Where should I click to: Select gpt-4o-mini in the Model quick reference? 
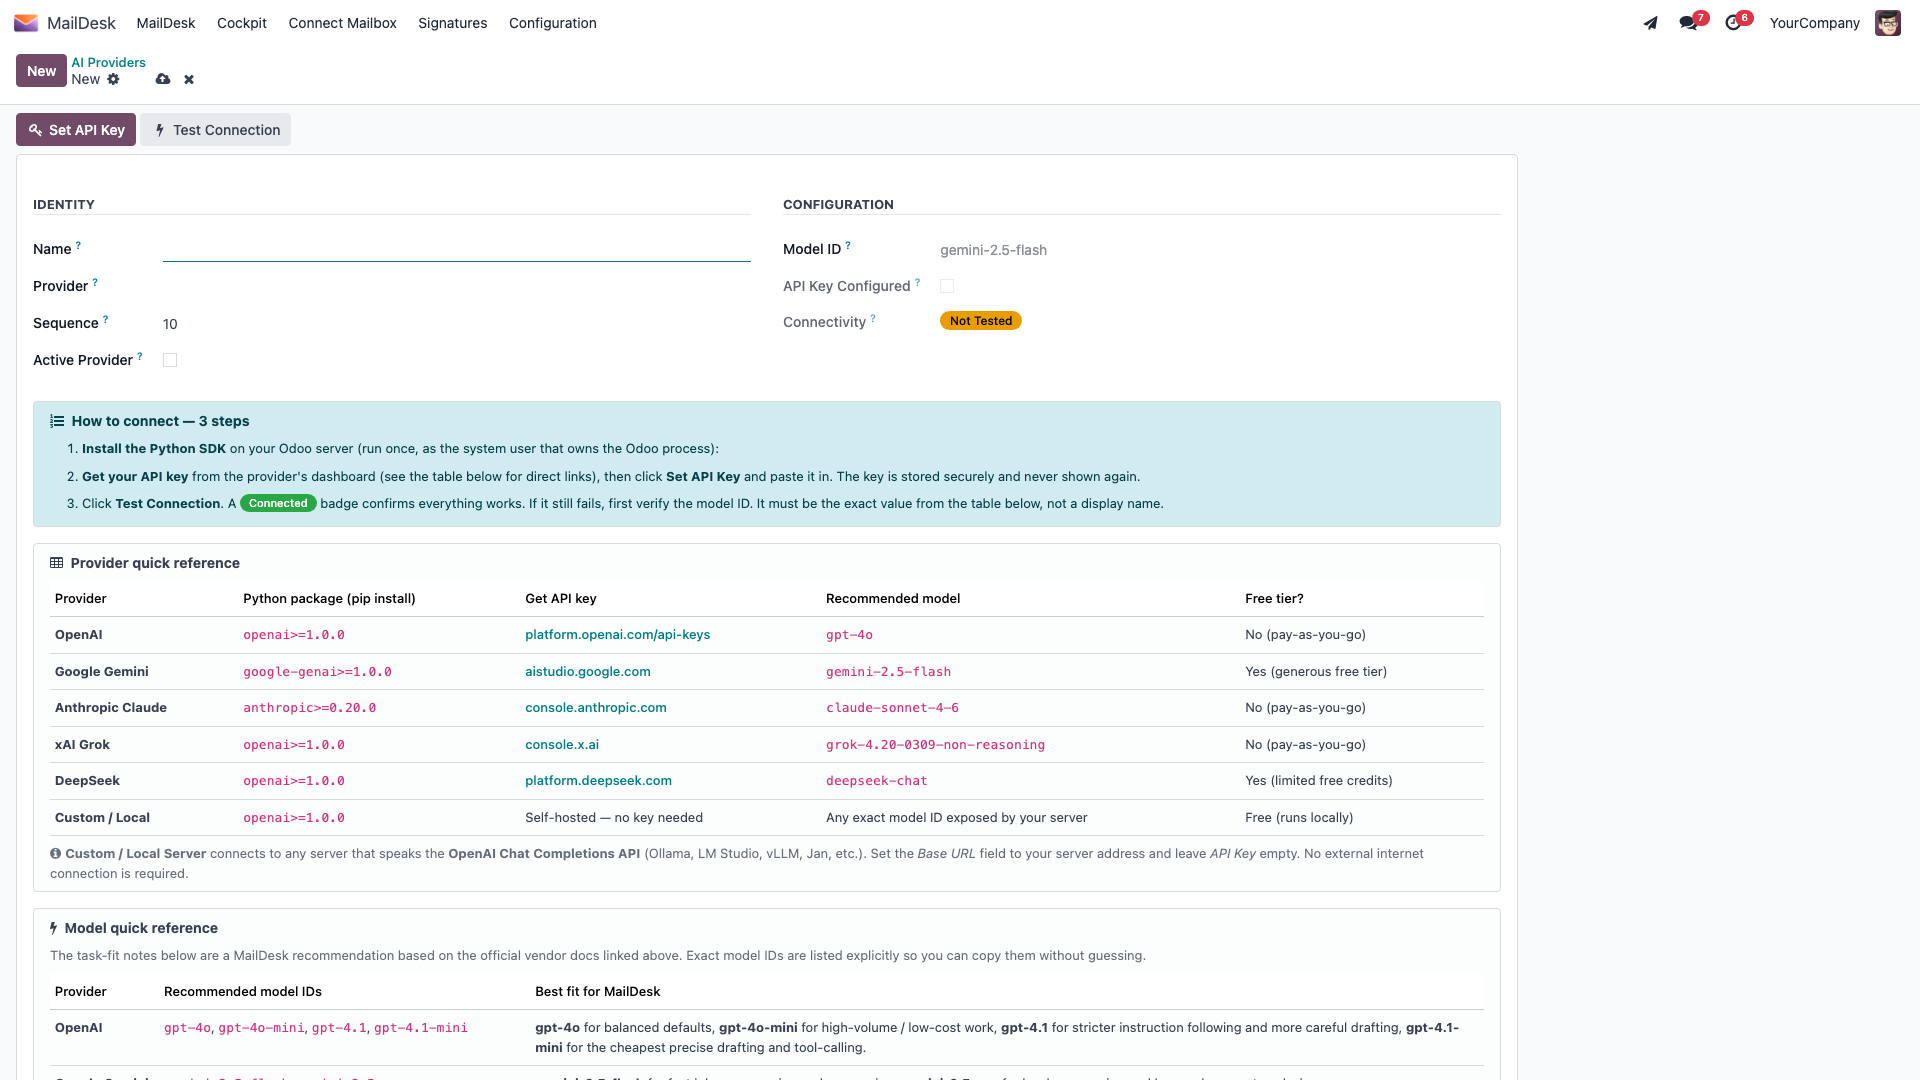point(261,1028)
